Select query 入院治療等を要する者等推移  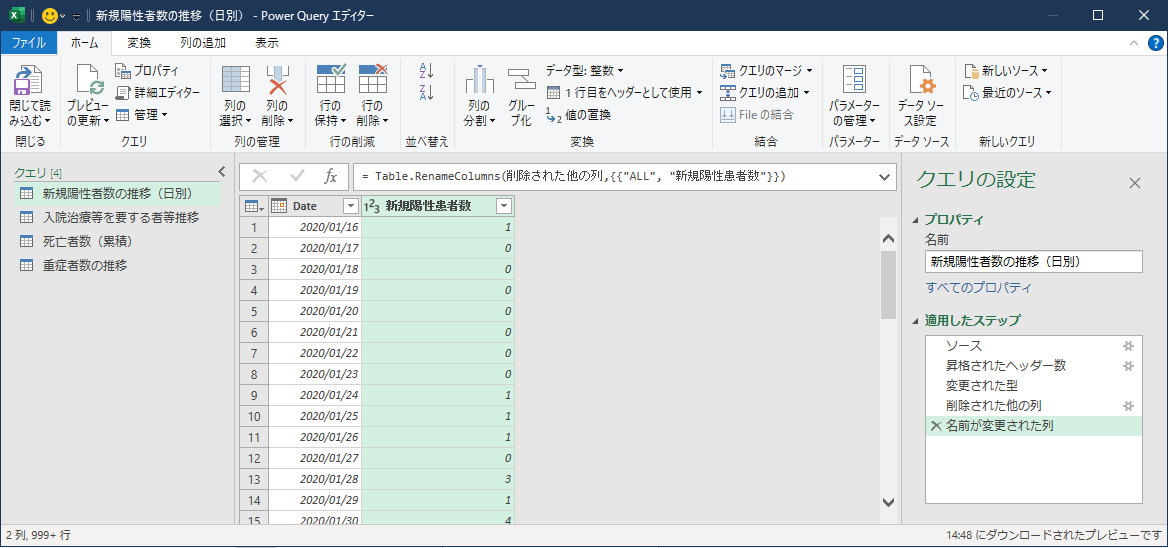pyautogui.click(x=118, y=217)
